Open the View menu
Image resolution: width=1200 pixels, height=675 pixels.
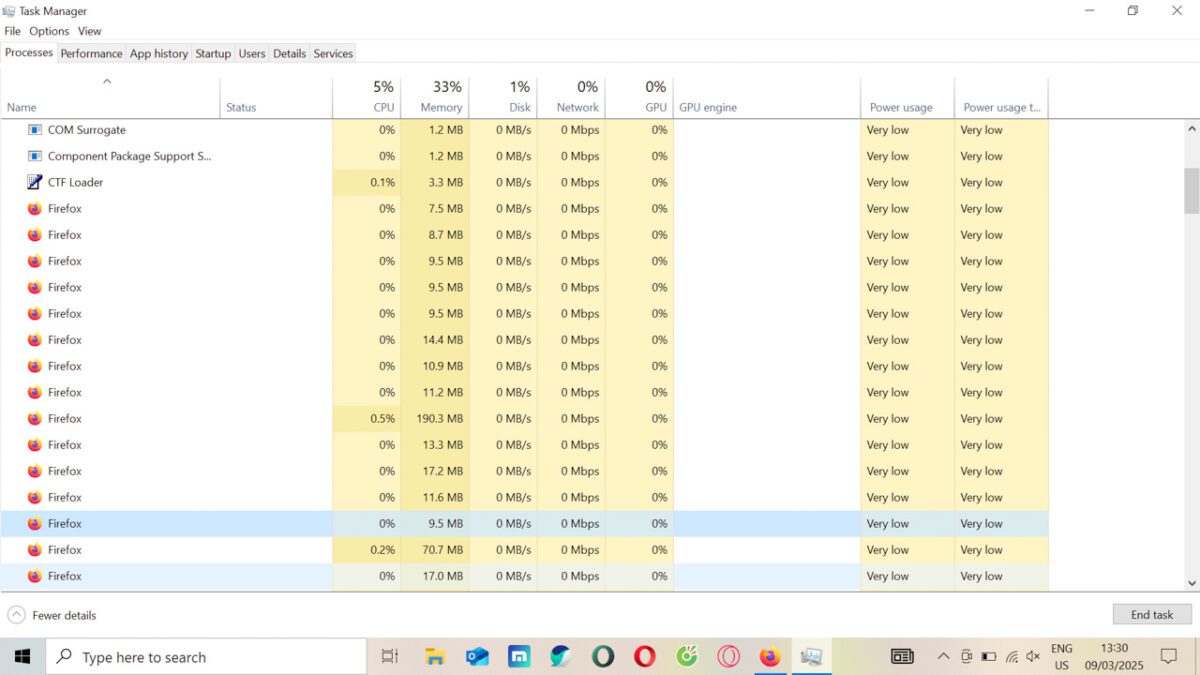[x=90, y=31]
